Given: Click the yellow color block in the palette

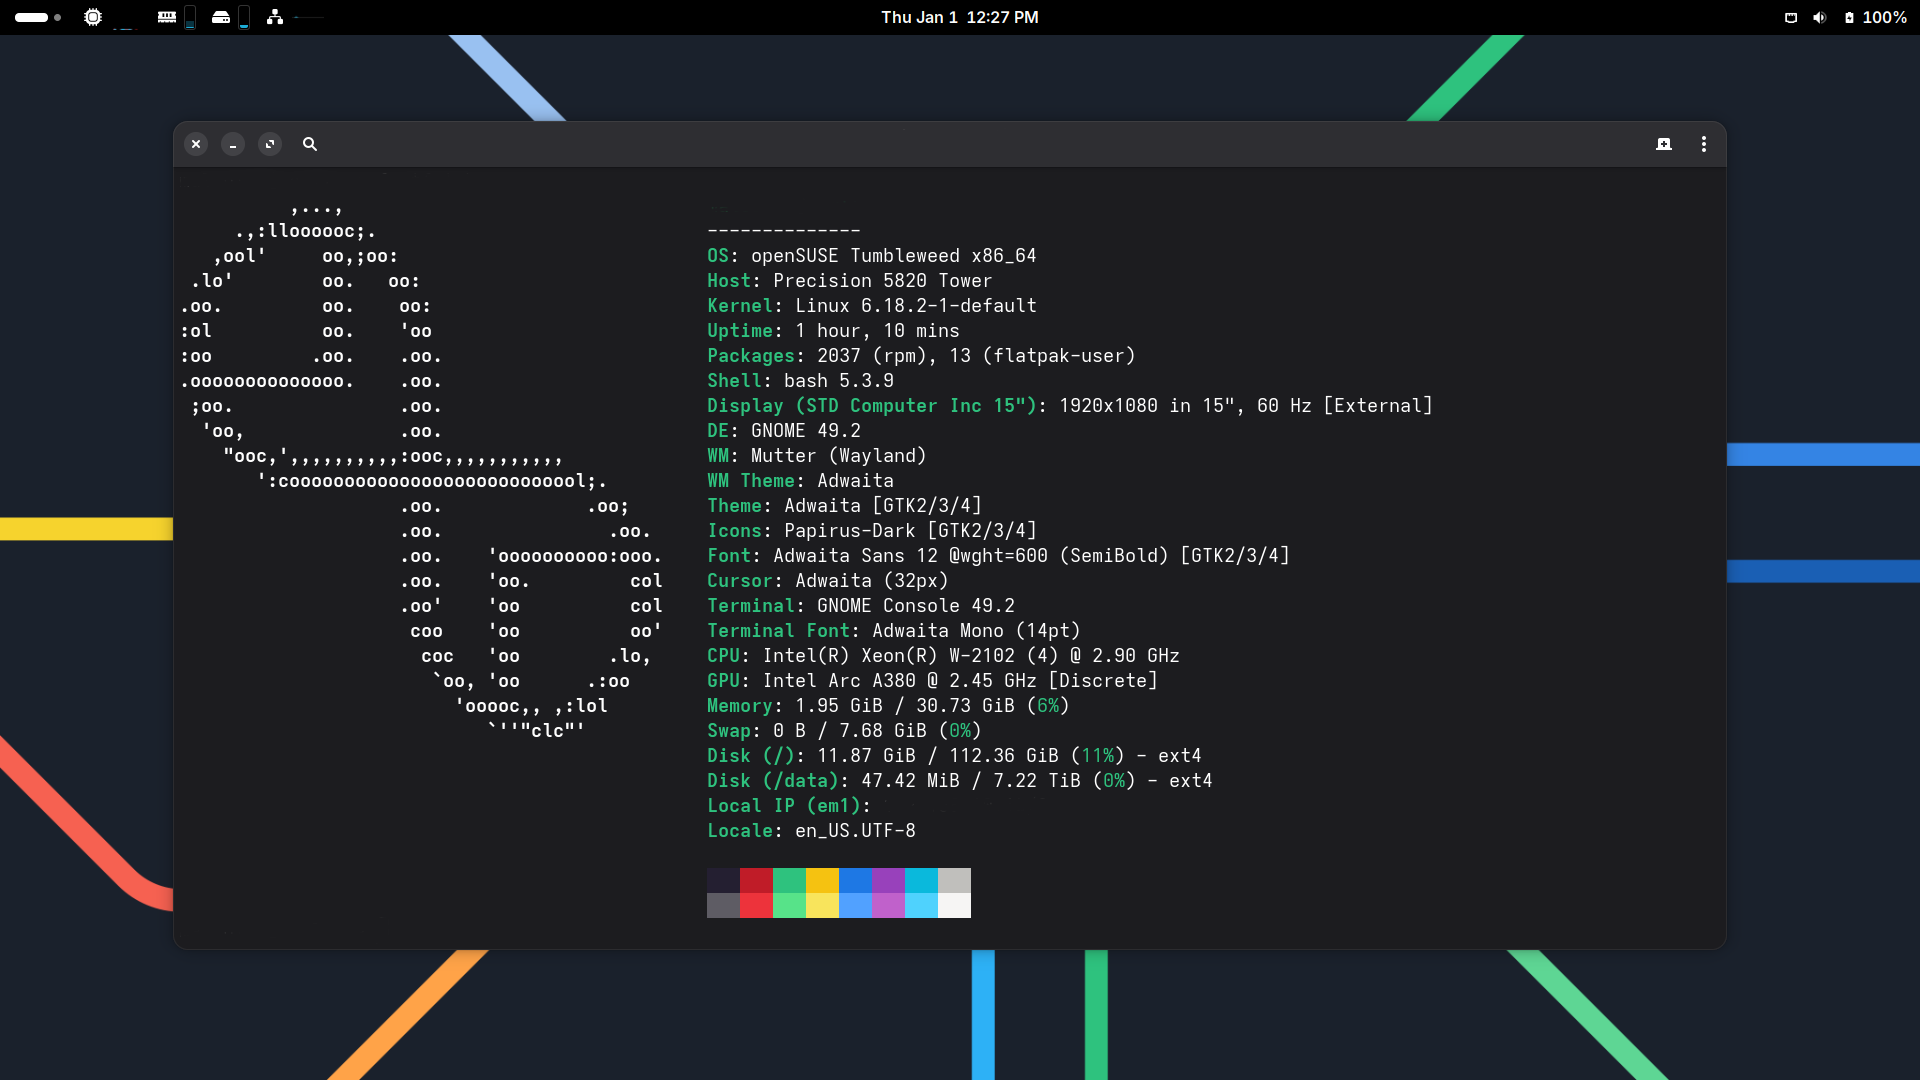Looking at the screenshot, I should pos(822,880).
